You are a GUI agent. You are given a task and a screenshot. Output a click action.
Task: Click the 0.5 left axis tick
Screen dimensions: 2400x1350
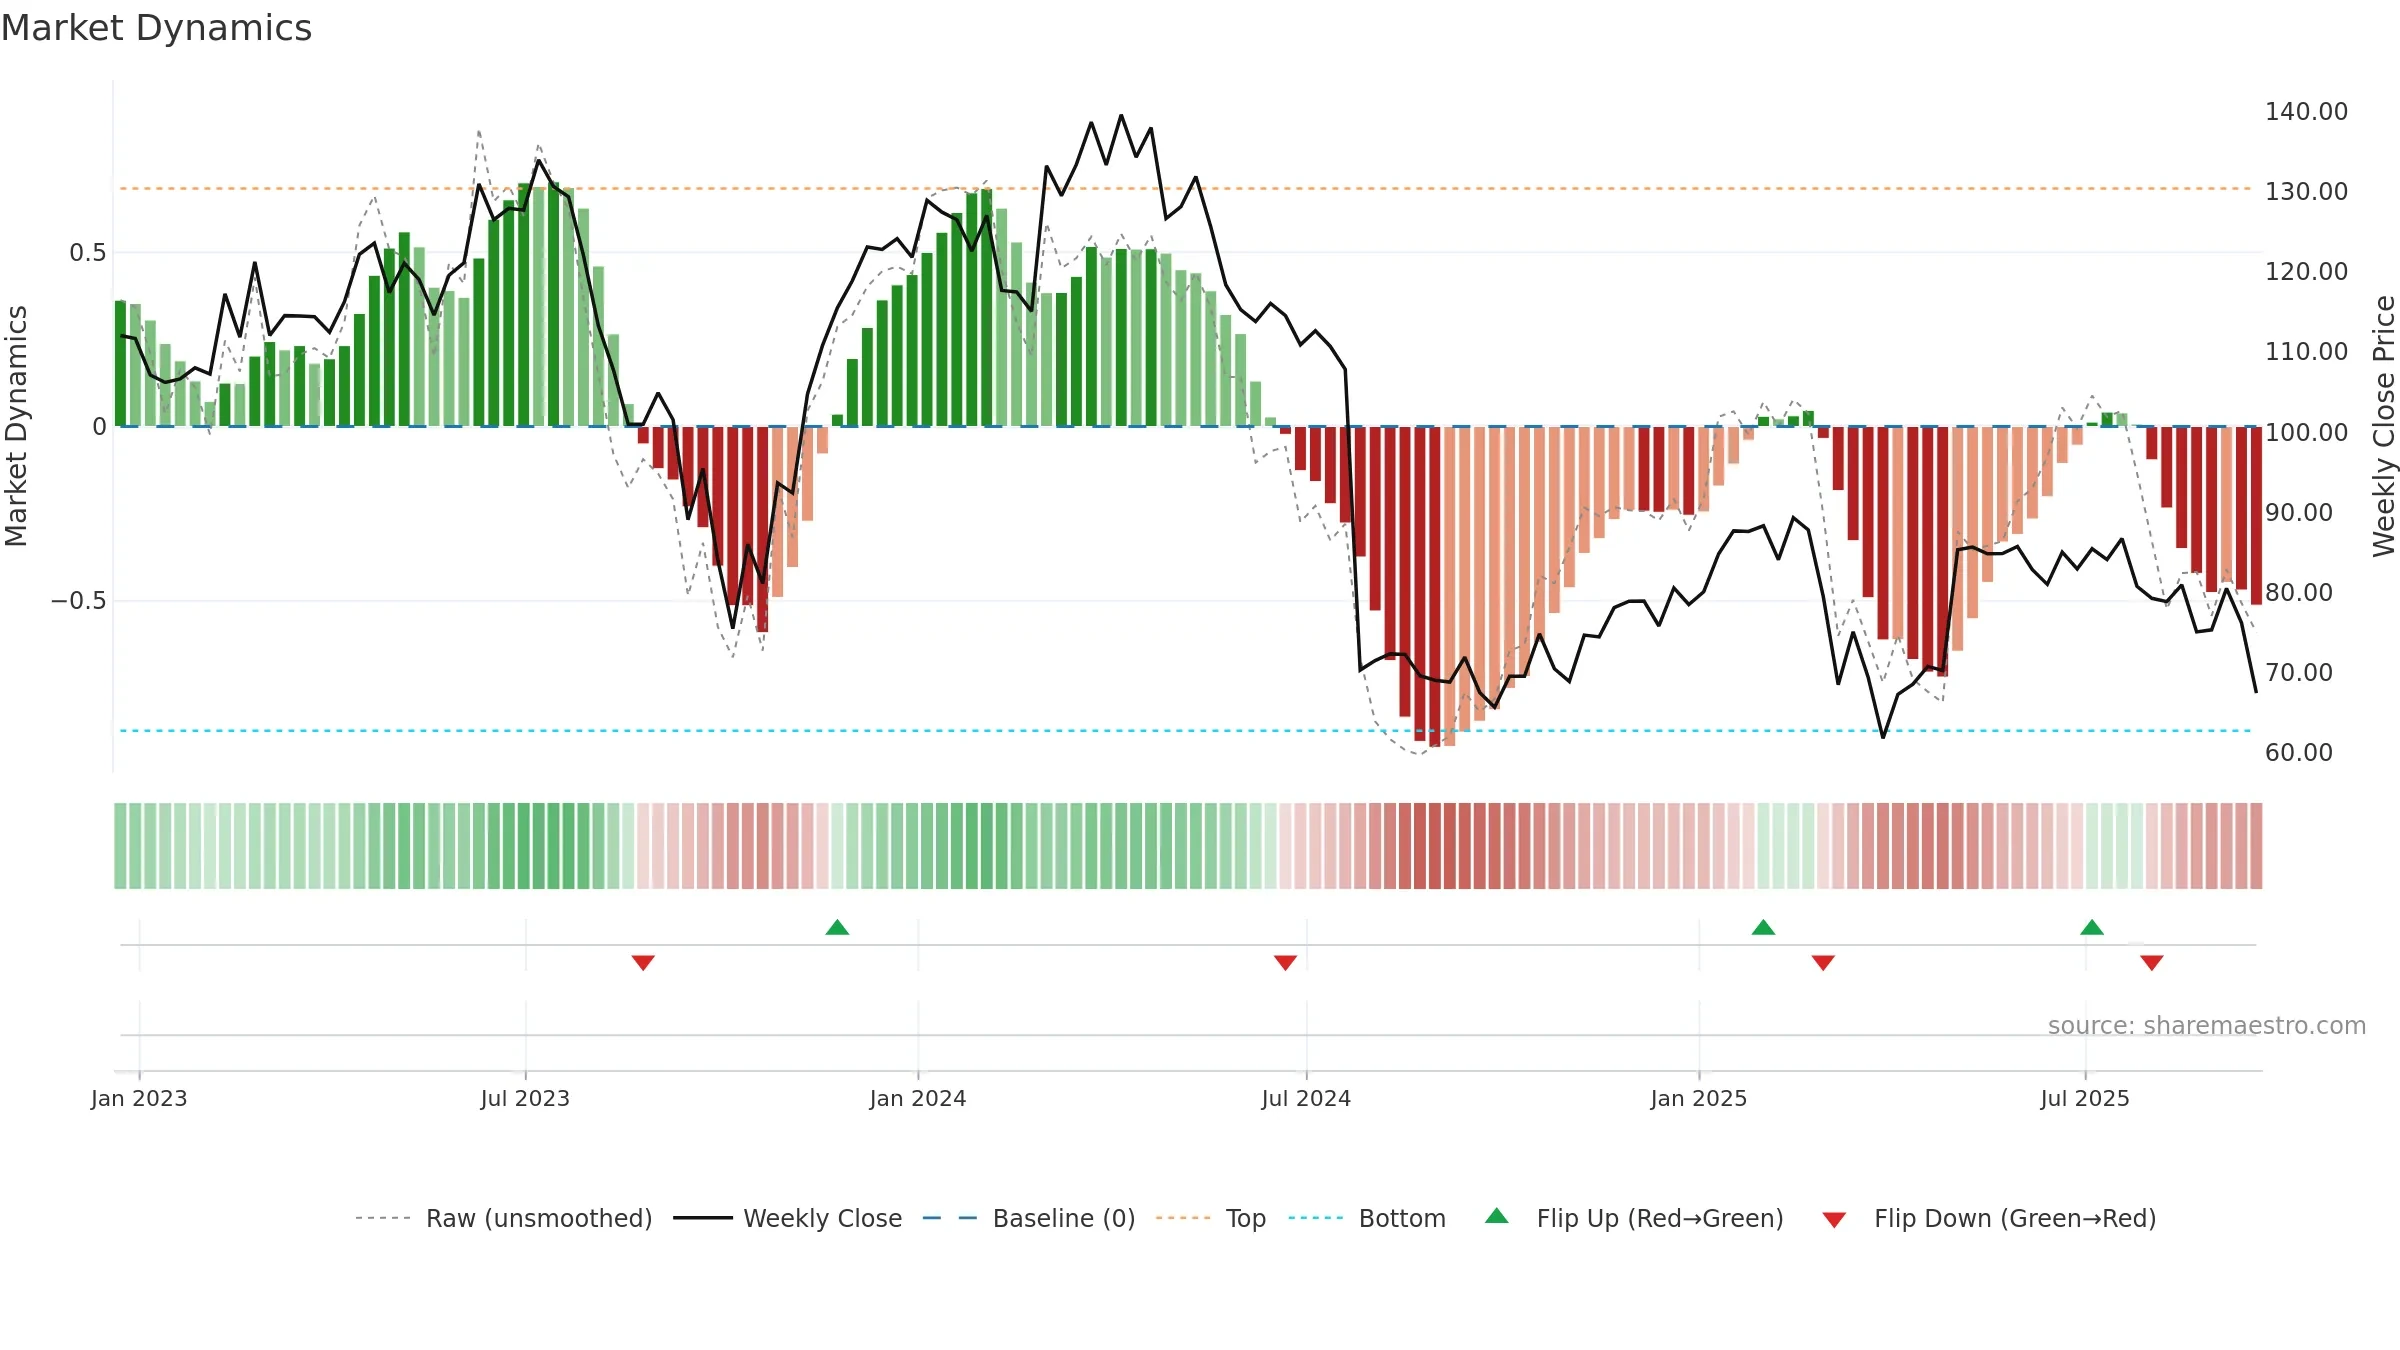tap(87, 253)
